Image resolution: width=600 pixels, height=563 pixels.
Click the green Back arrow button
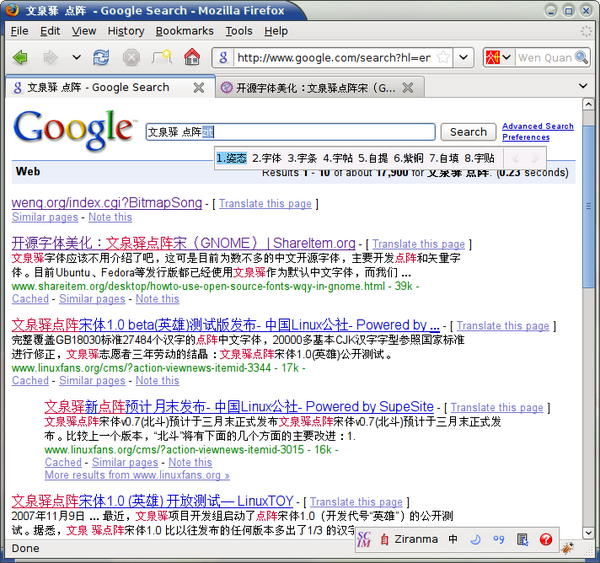tap(20, 58)
